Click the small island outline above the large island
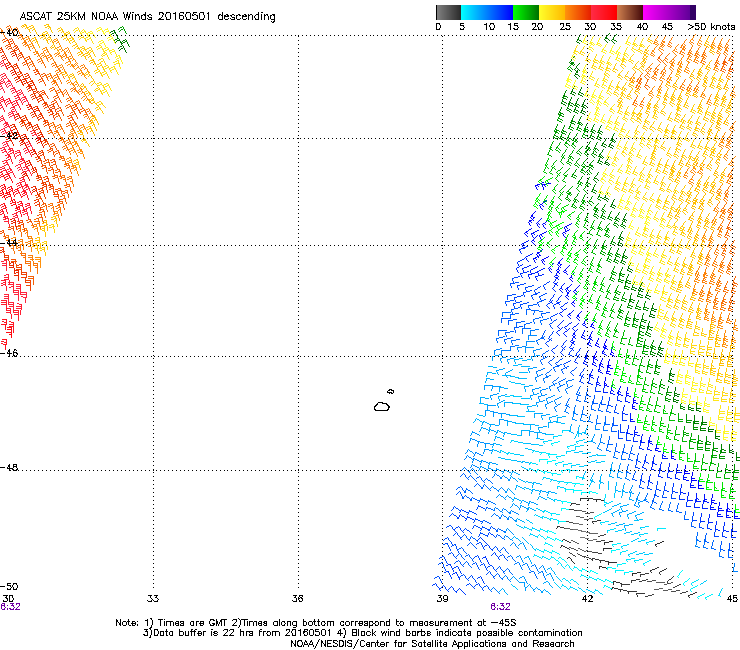Viewport: 740px width, 650px height. coord(390,391)
